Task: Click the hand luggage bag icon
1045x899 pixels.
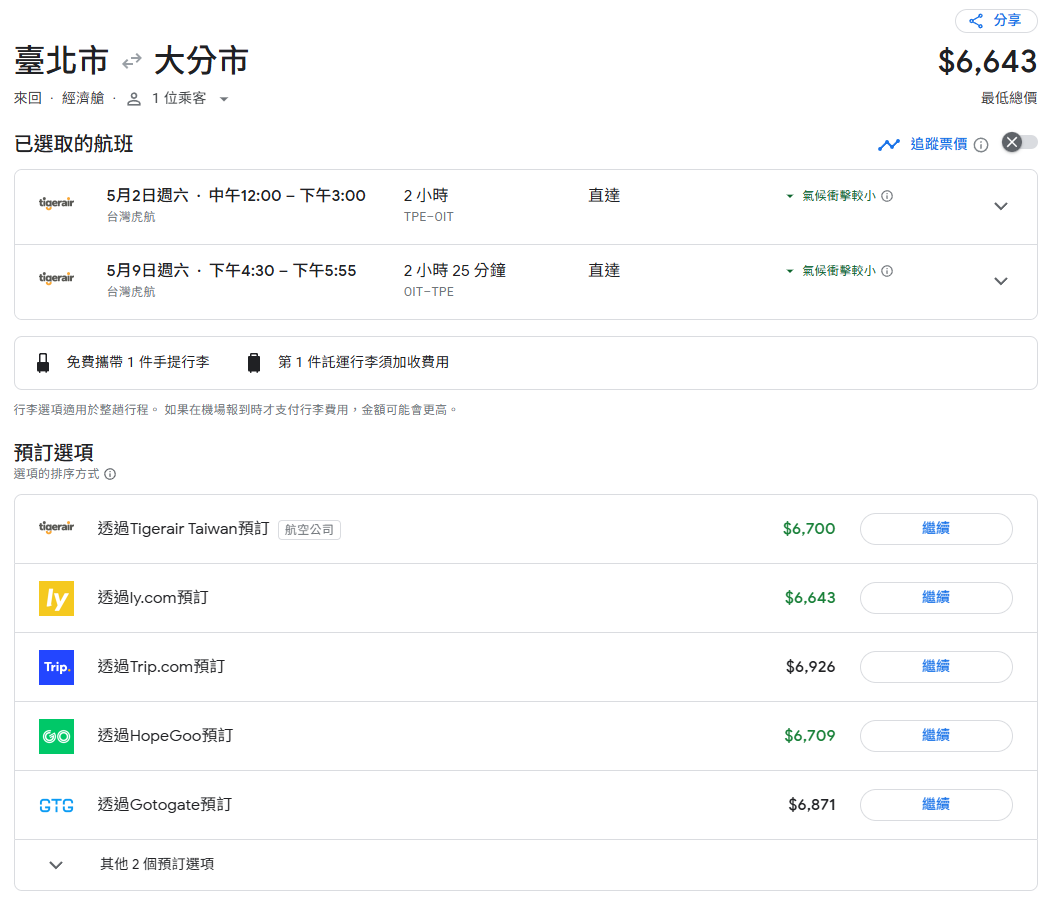Action: (x=43, y=361)
